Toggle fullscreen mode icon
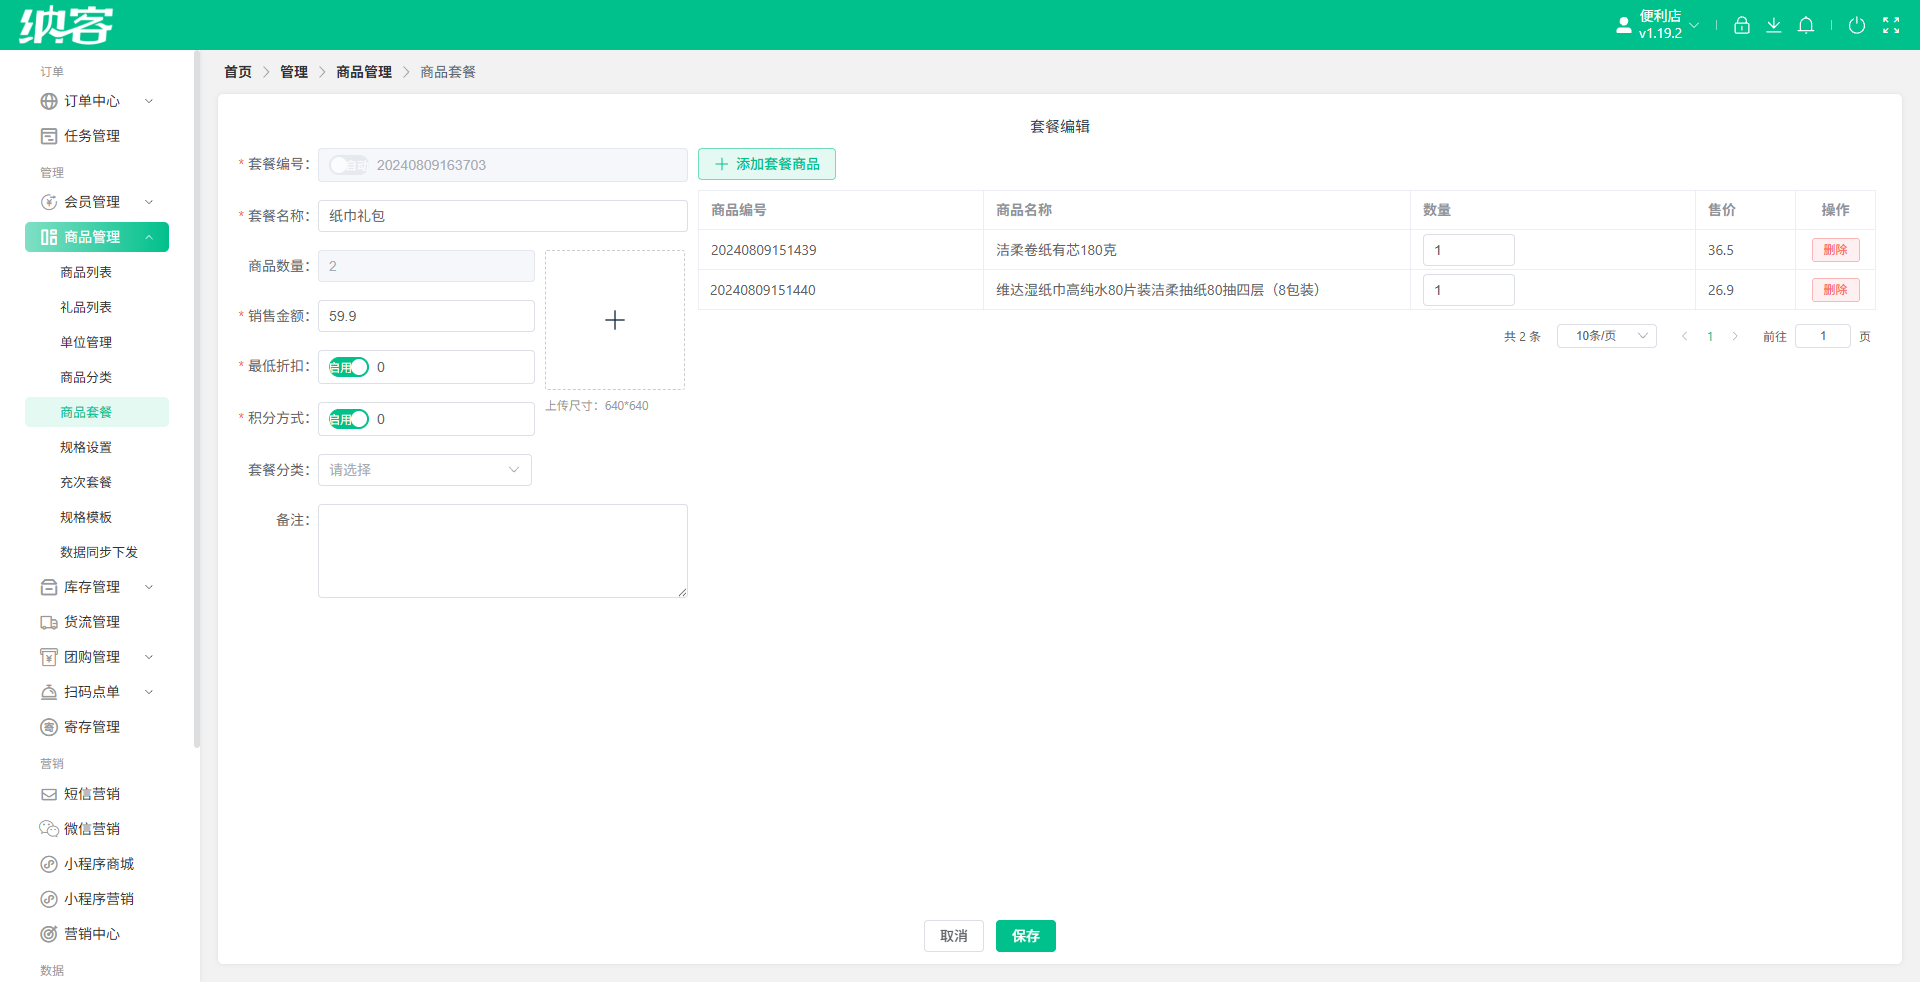This screenshot has width=1920, height=982. point(1890,25)
